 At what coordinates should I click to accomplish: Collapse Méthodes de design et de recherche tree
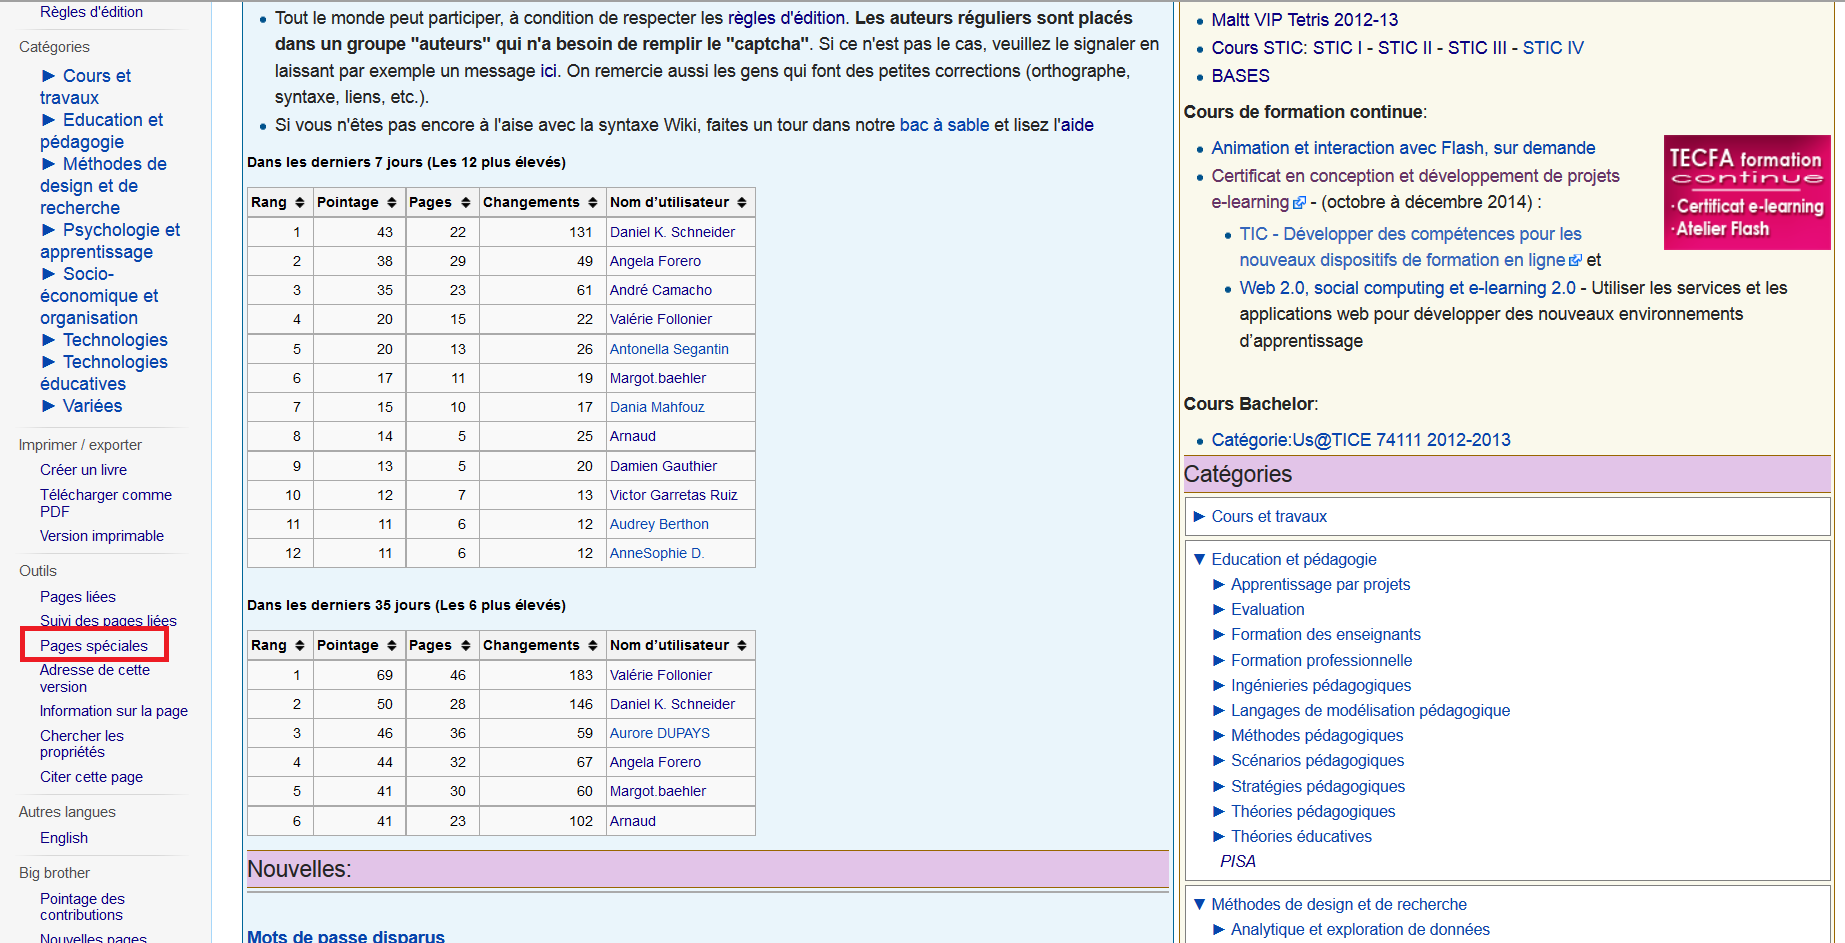coord(1199,904)
